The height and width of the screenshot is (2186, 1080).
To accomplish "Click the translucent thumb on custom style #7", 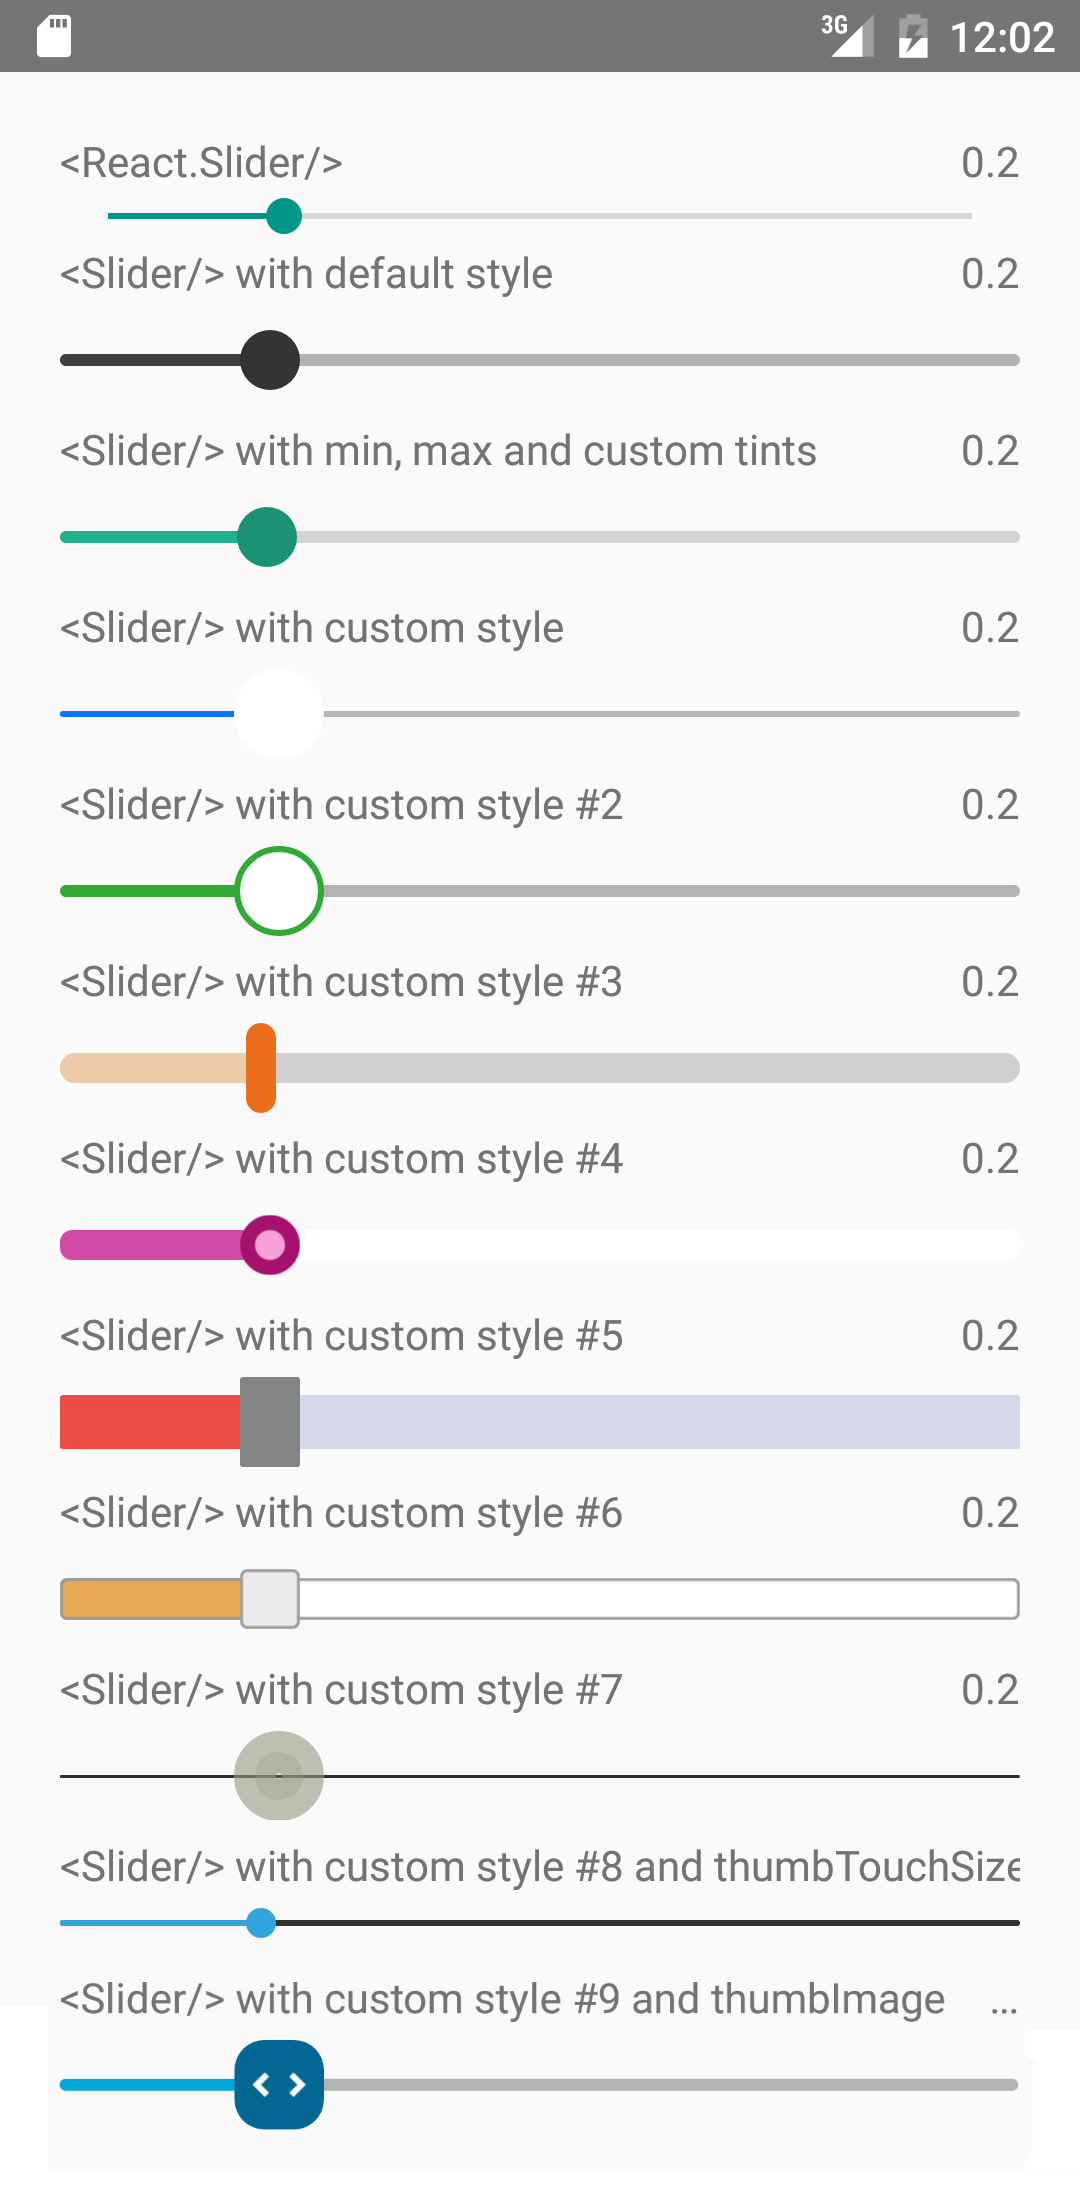I will (x=278, y=1774).
